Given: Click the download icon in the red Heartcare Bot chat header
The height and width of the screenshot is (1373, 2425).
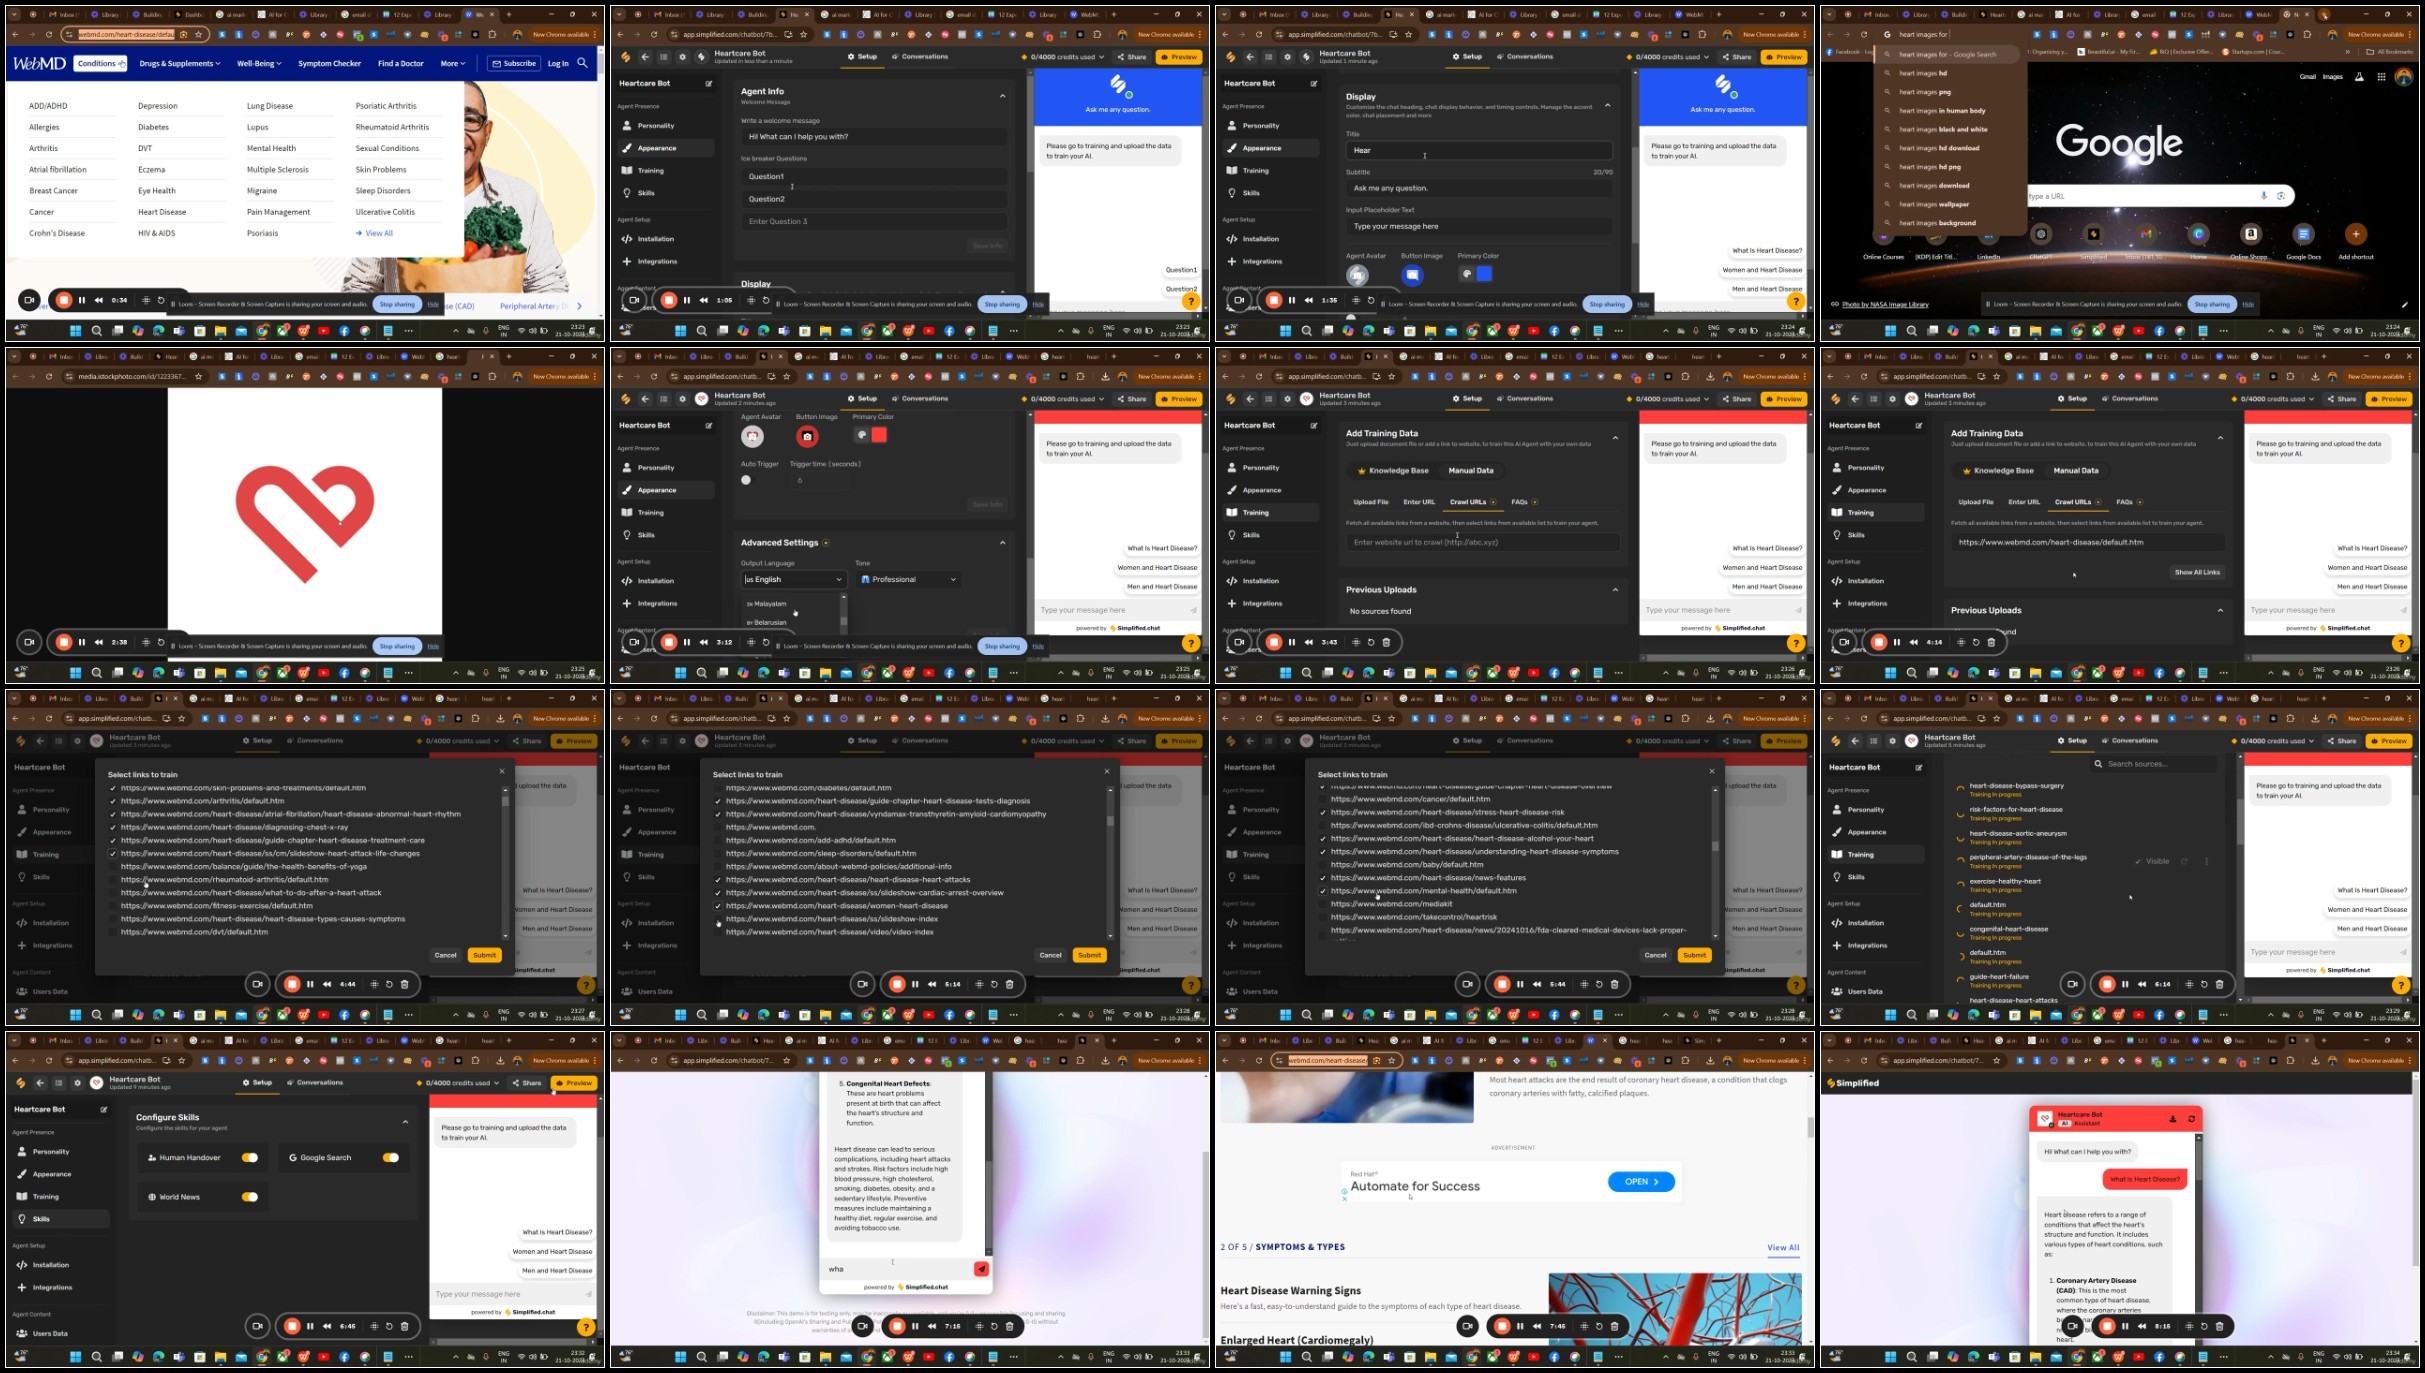Looking at the screenshot, I should point(2173,1119).
